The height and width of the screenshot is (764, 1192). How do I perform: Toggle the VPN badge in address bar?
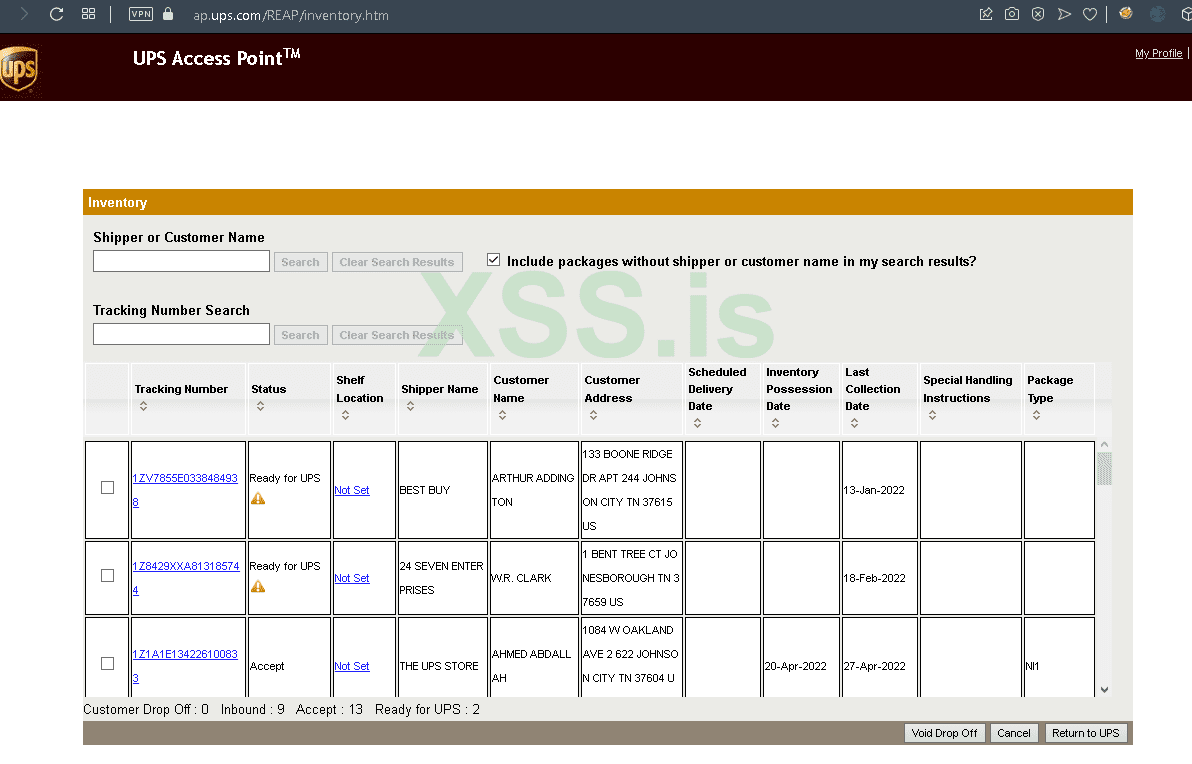coord(141,14)
